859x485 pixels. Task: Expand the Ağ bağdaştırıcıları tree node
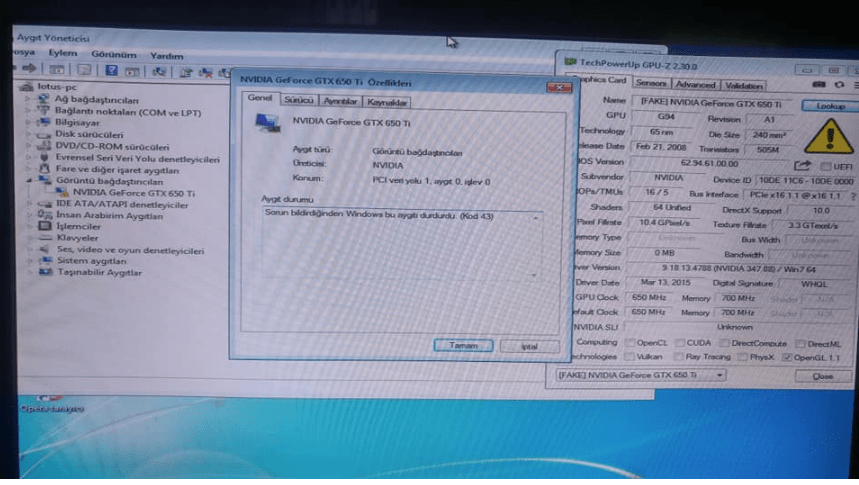click(x=28, y=100)
